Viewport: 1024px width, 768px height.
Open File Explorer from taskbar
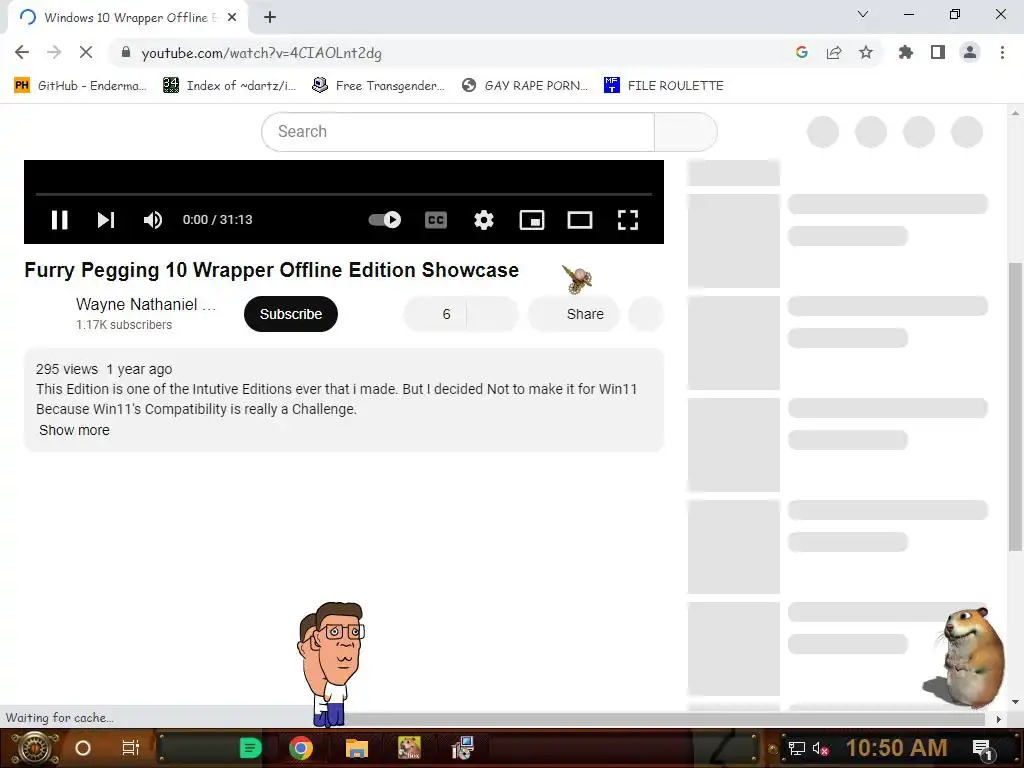point(357,748)
